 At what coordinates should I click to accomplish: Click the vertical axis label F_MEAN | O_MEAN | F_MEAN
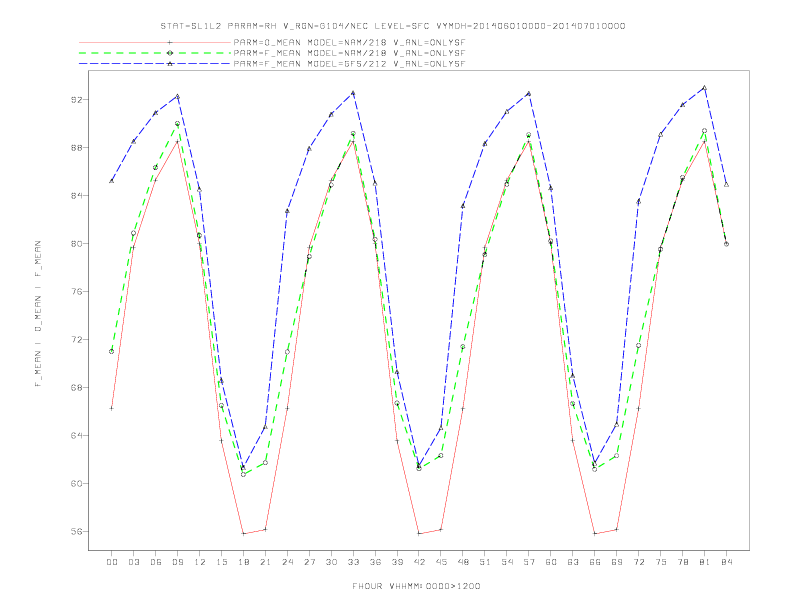pos(38,314)
